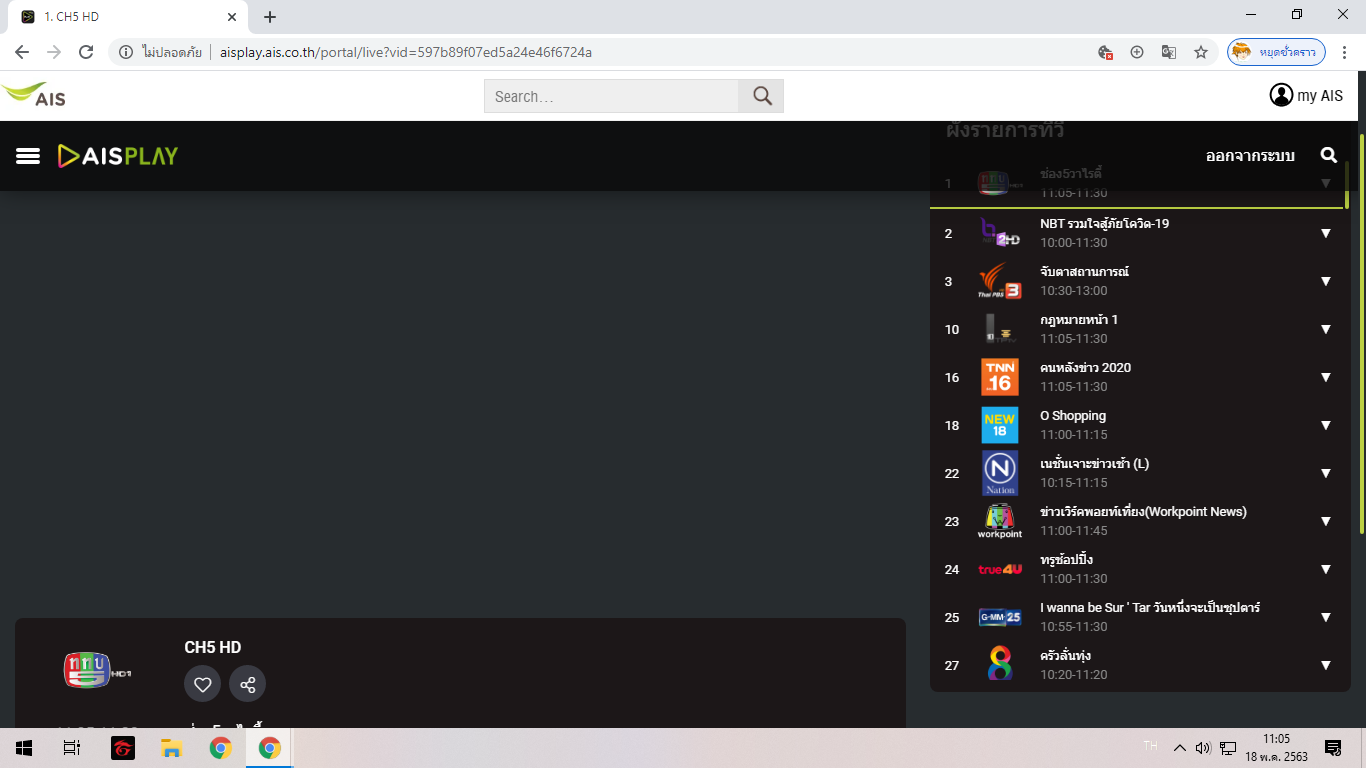
Task: Show hidden system tray icons
Action: coord(1179,748)
